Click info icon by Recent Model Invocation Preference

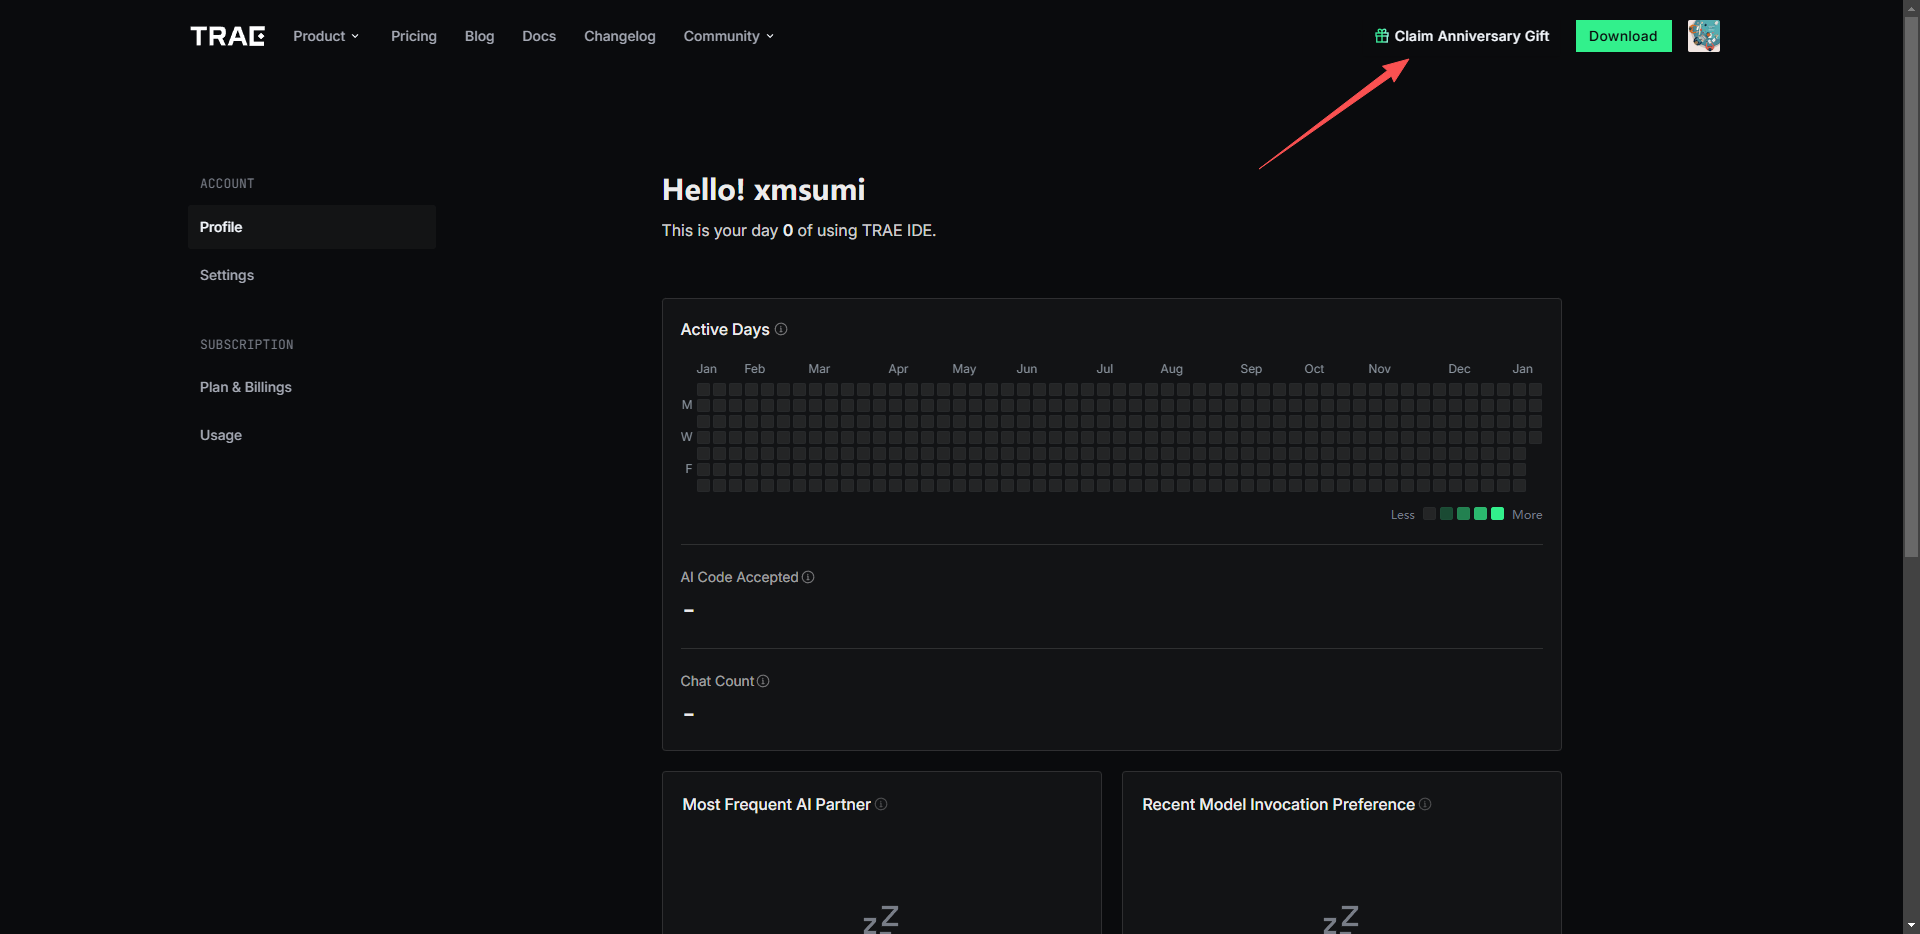point(1425,804)
